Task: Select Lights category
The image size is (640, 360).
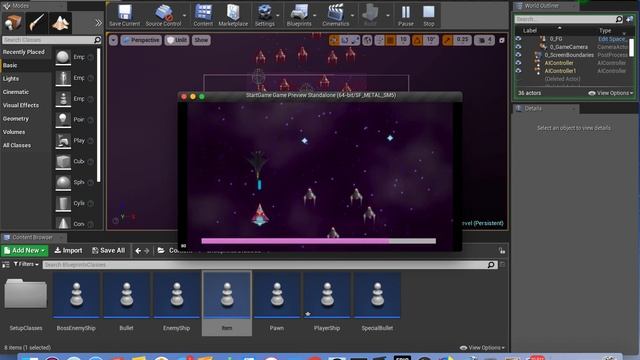Action: [x=11, y=78]
